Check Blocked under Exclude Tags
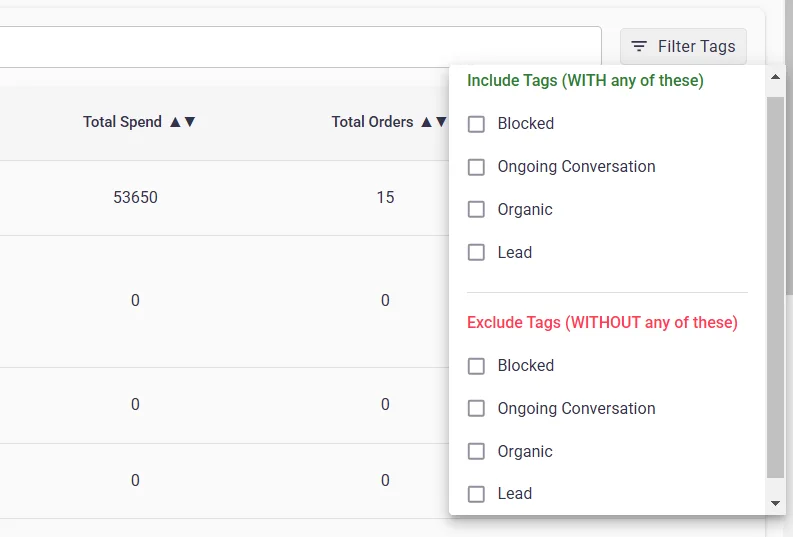Image resolution: width=793 pixels, height=537 pixels. click(476, 366)
